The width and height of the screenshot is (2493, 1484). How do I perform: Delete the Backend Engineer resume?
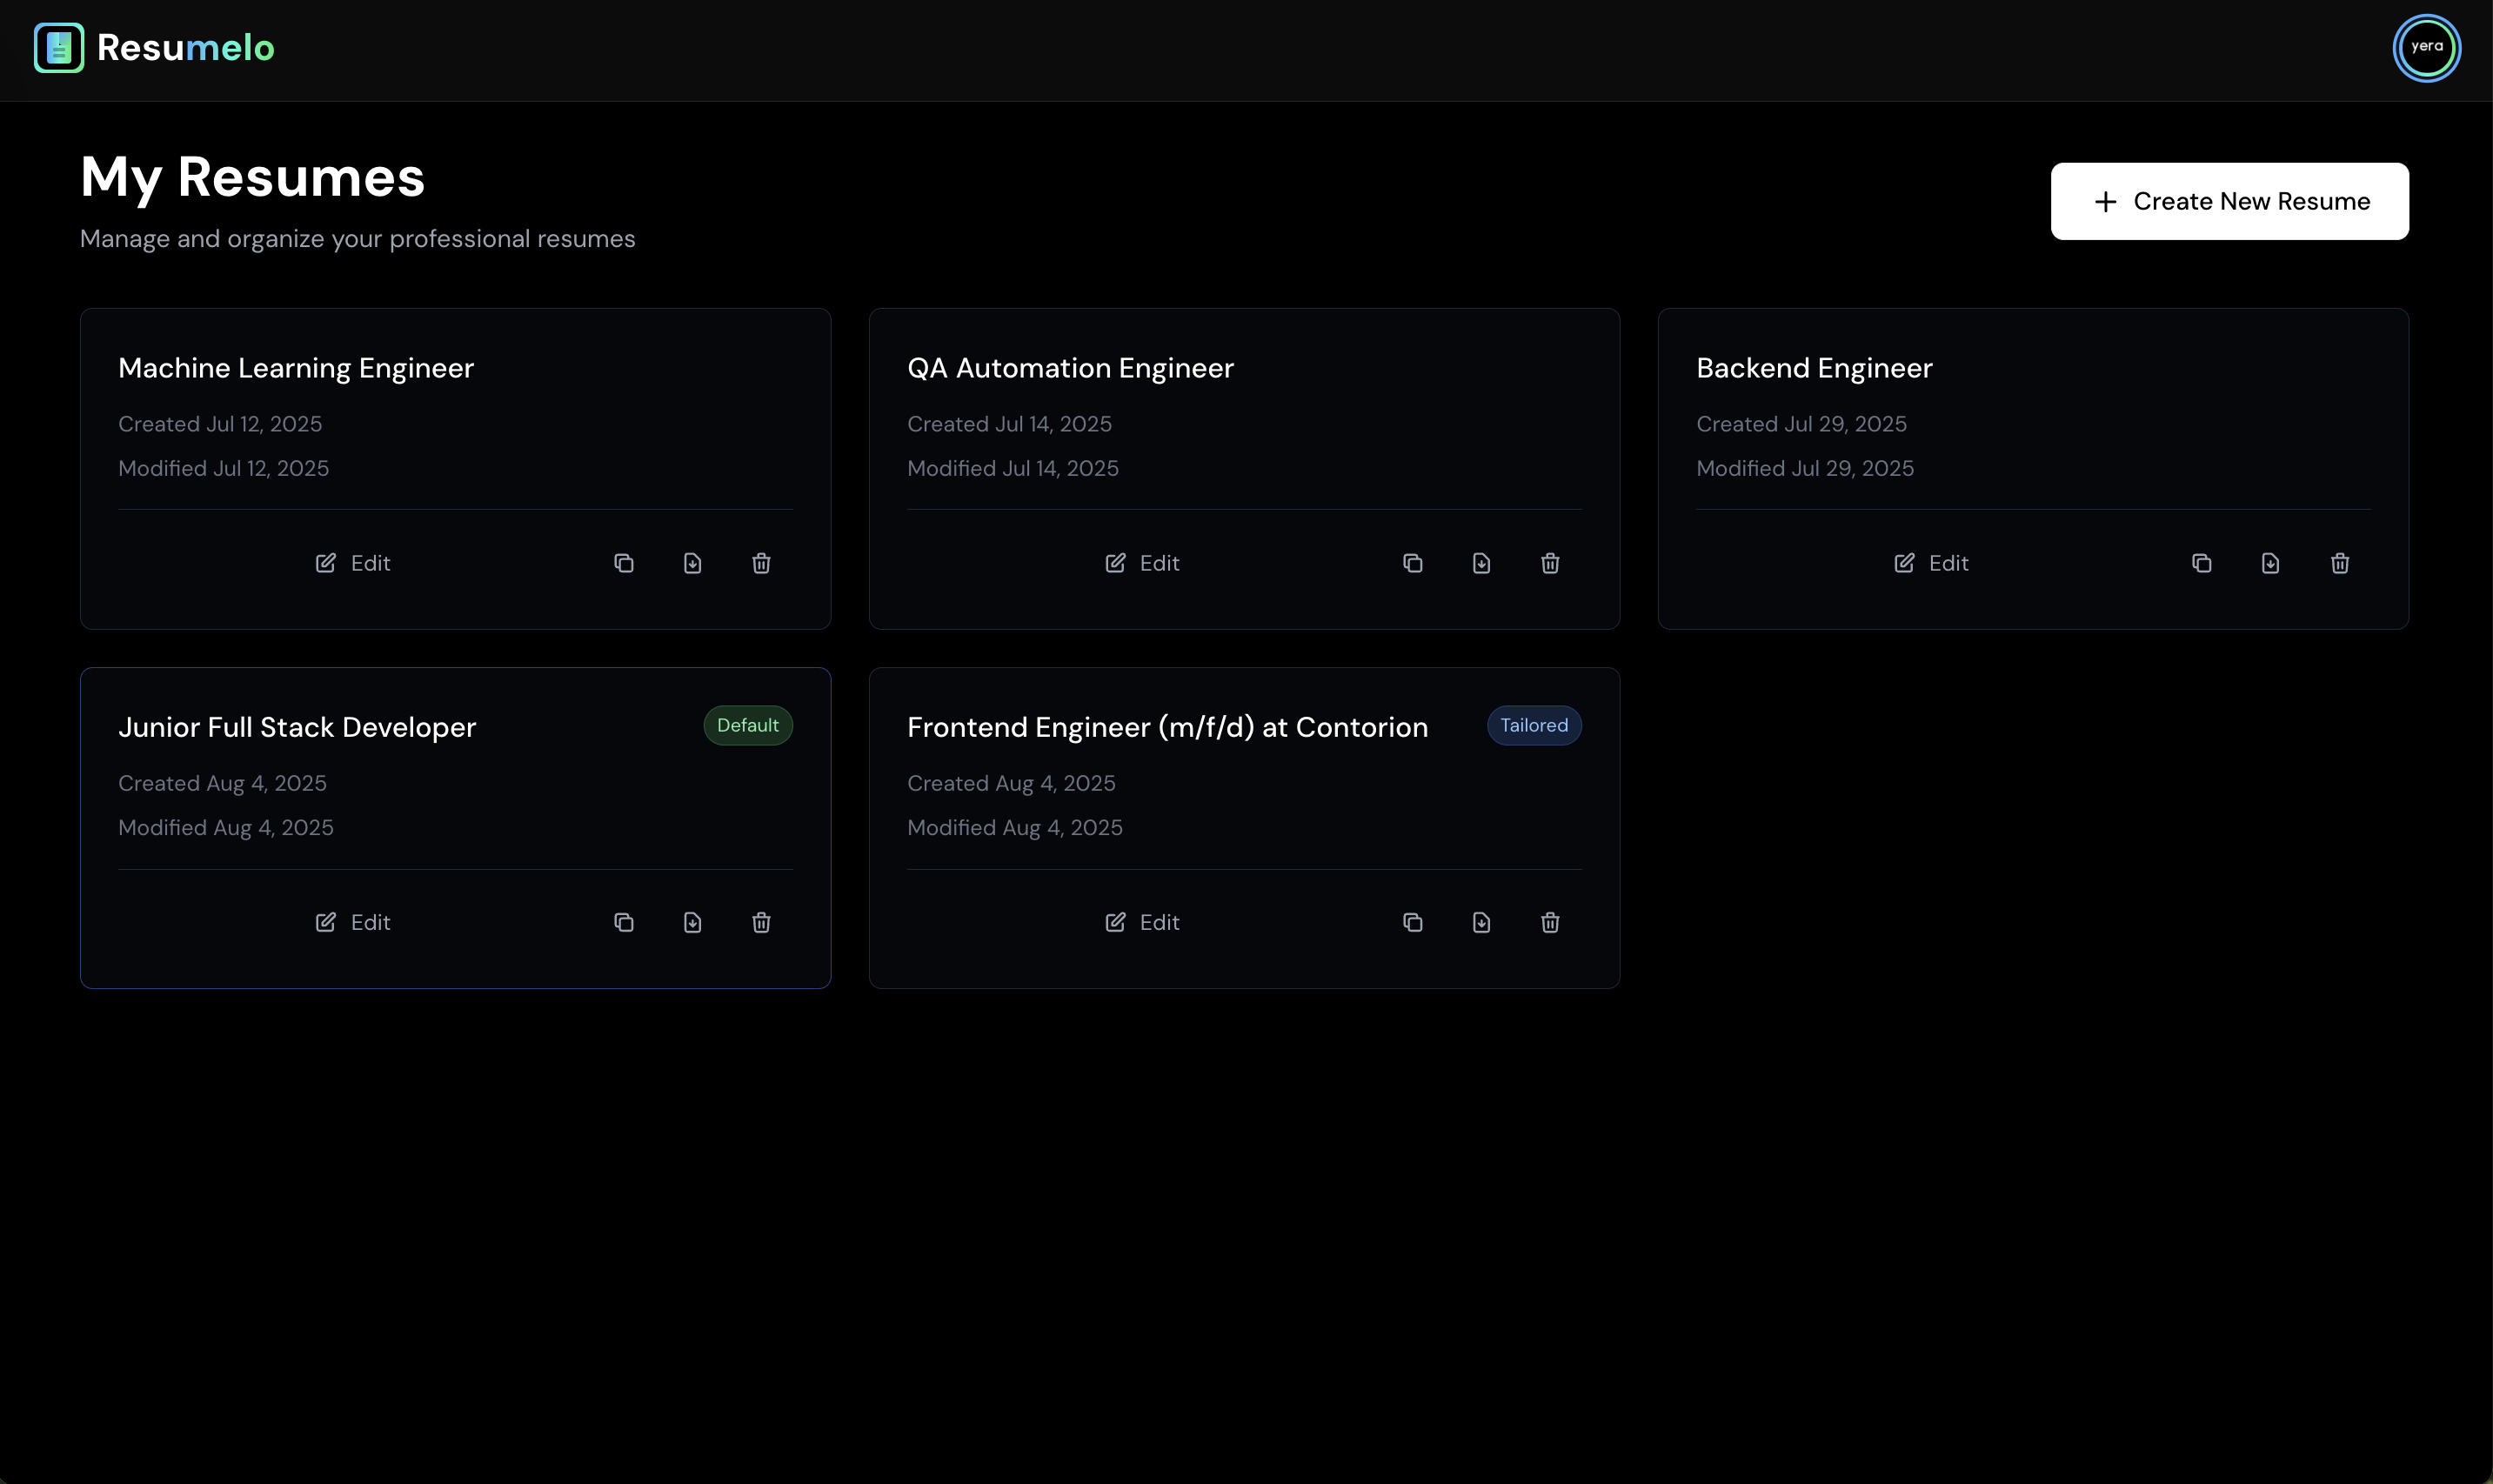coord(2339,563)
